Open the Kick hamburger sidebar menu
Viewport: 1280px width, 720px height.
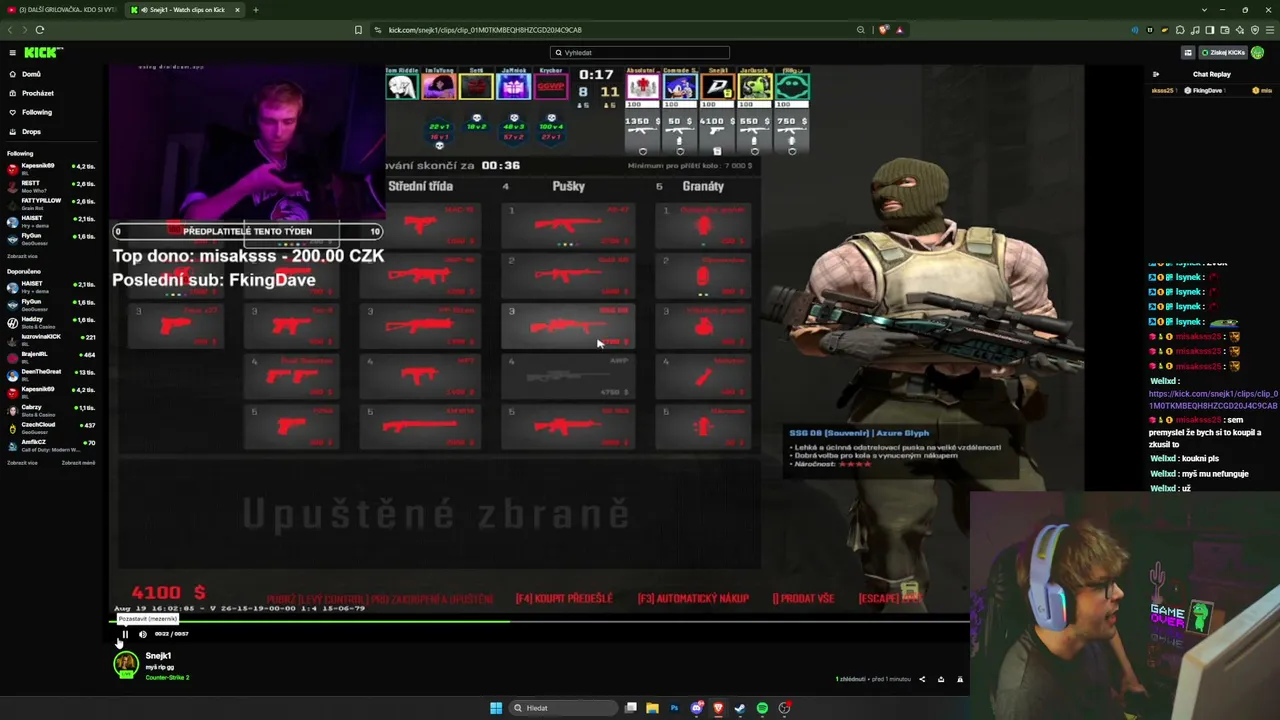[x=12, y=52]
